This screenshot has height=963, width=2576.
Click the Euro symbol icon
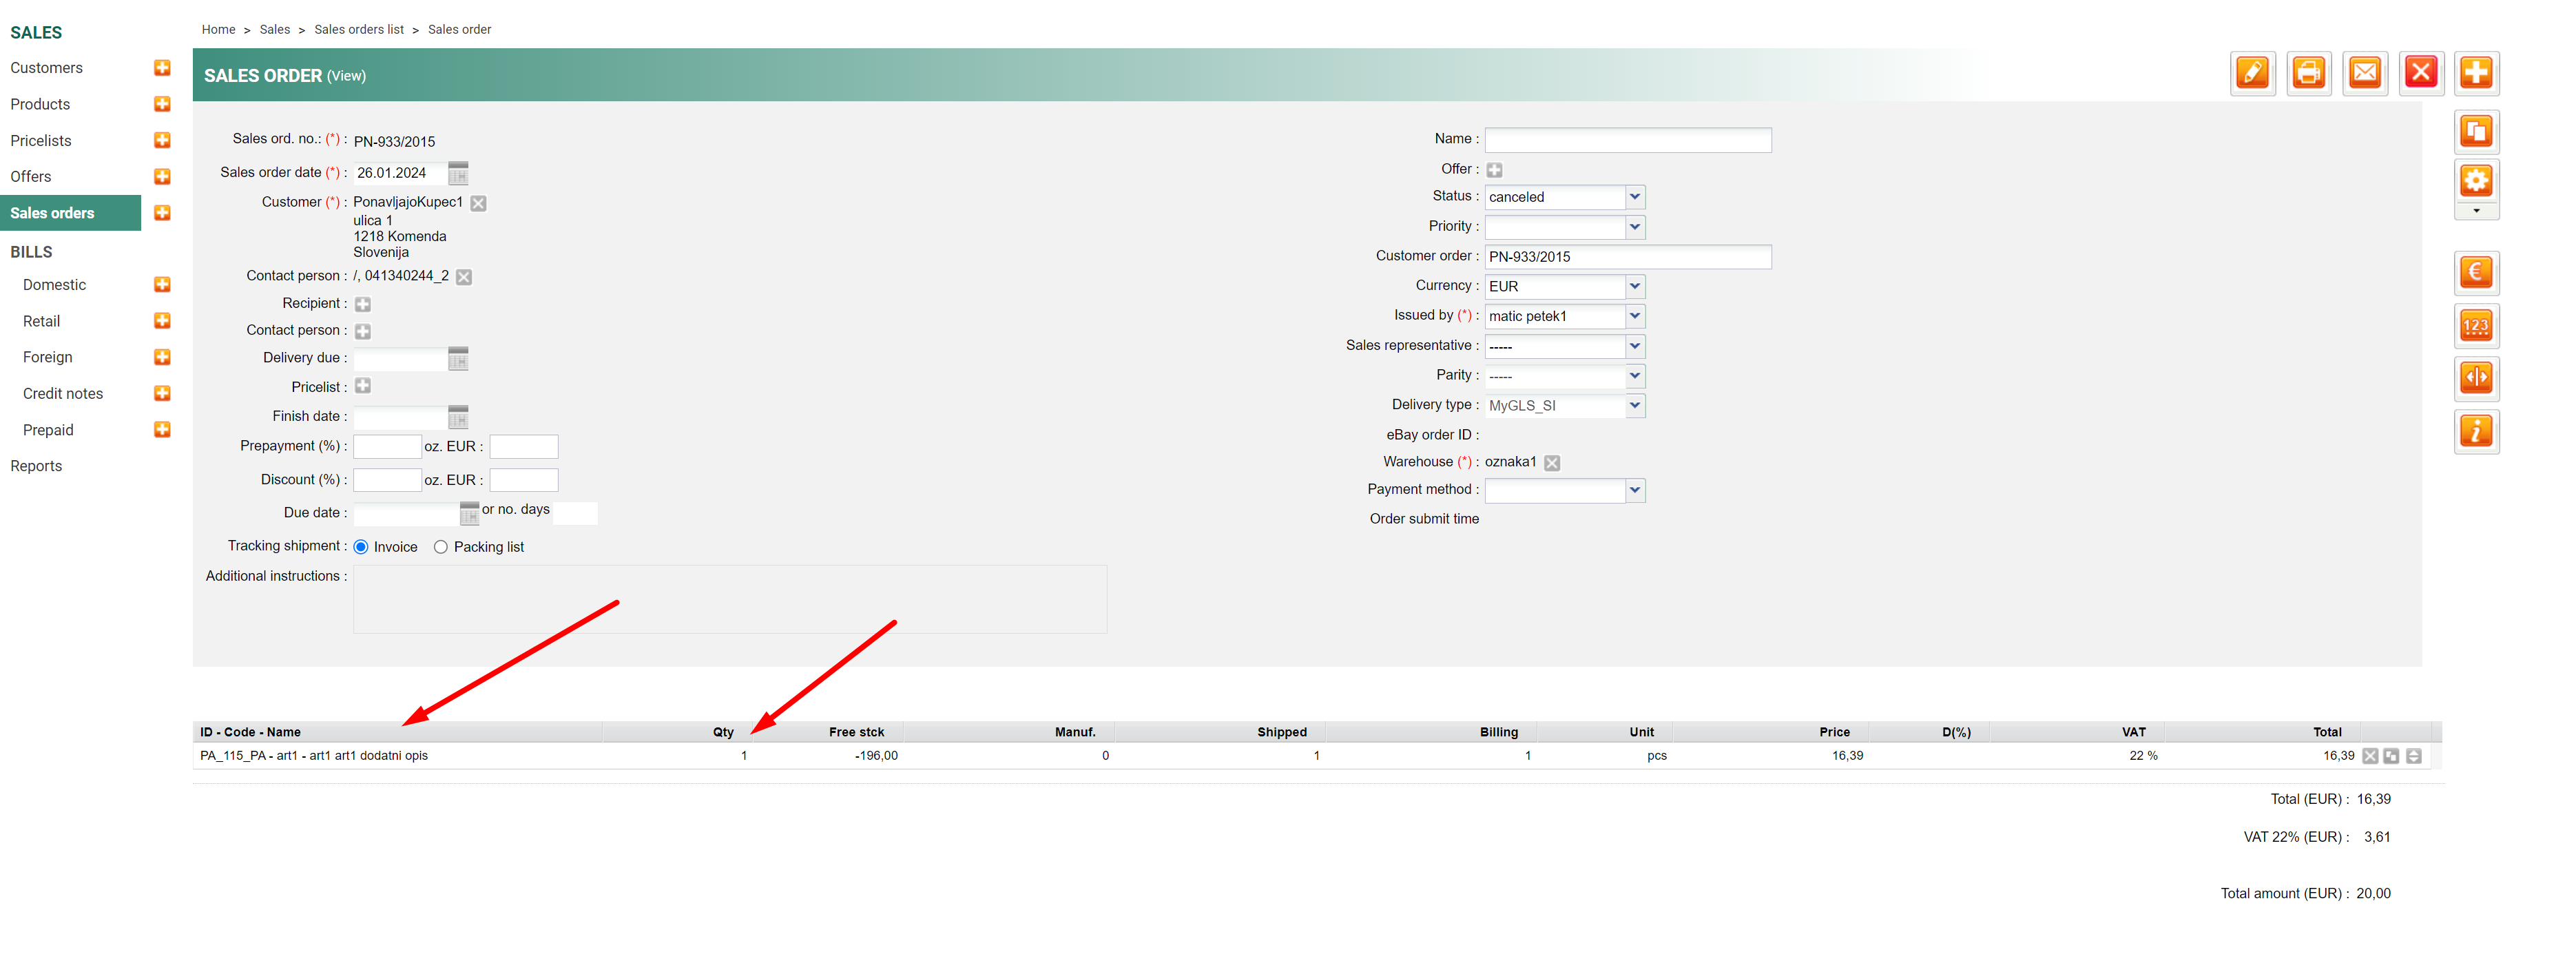pyautogui.click(x=2476, y=272)
